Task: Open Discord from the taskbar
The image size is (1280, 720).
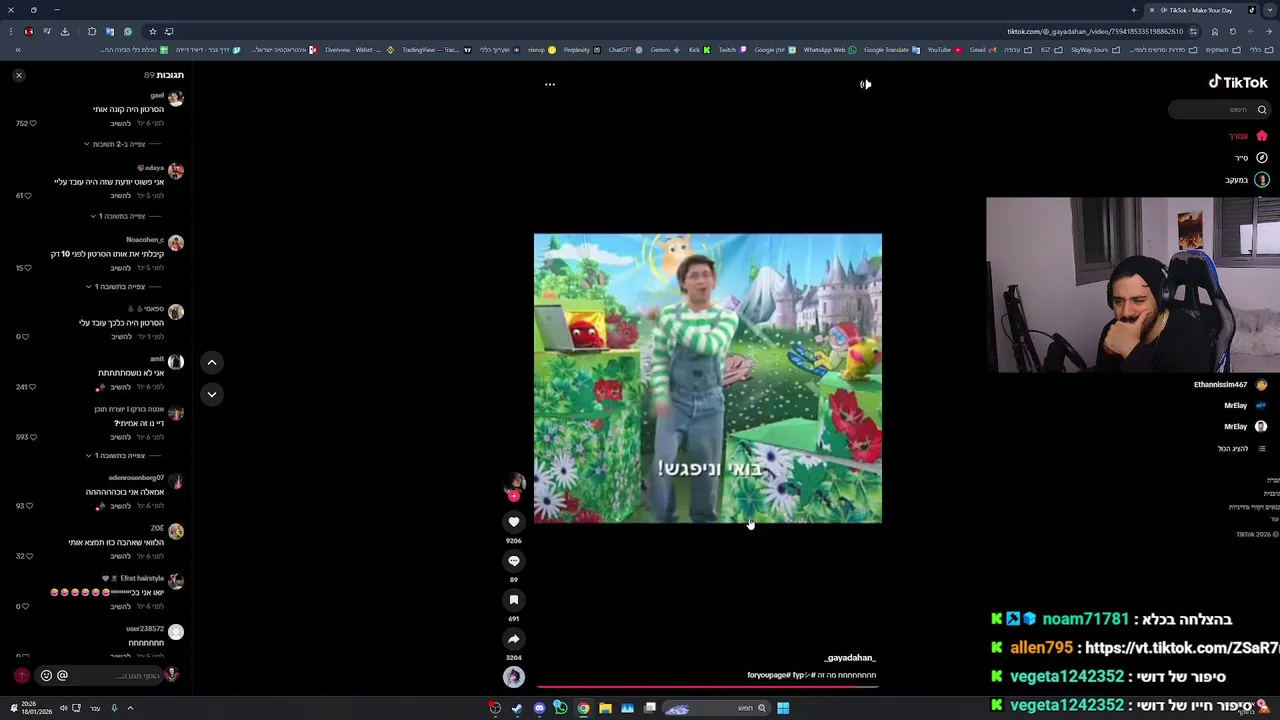Action: click(x=539, y=708)
